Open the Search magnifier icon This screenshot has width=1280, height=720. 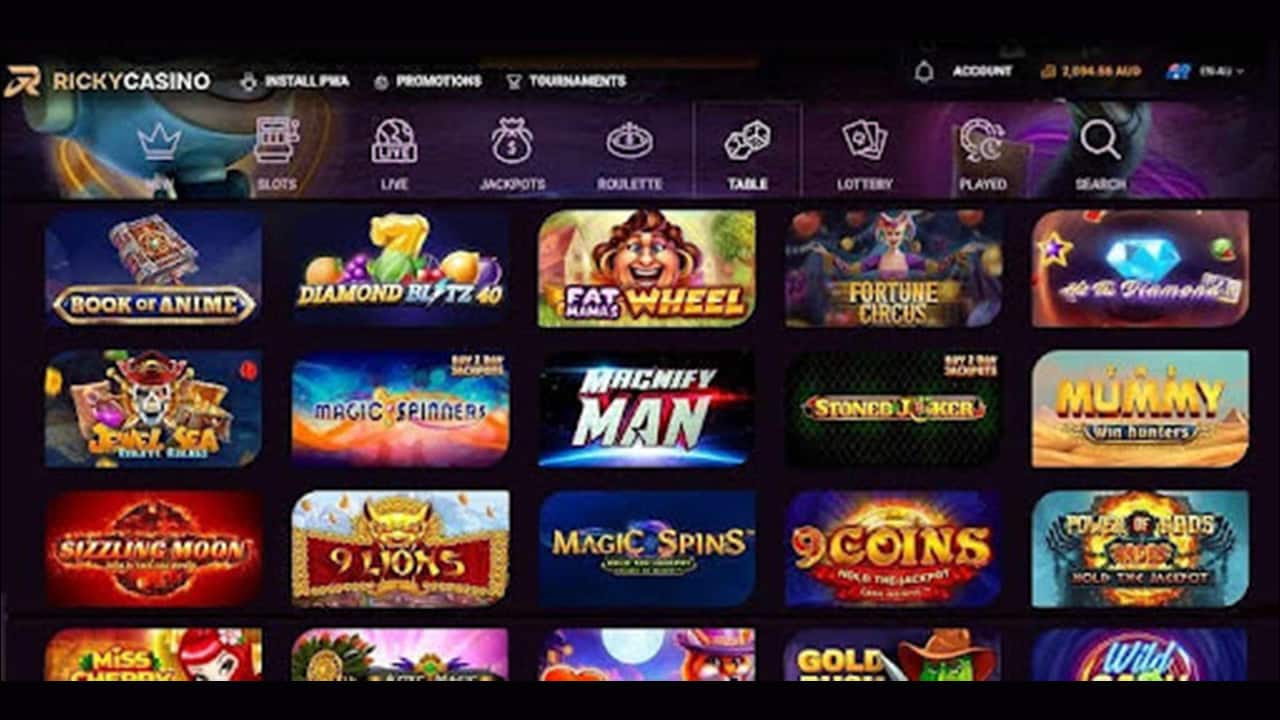click(x=1101, y=140)
